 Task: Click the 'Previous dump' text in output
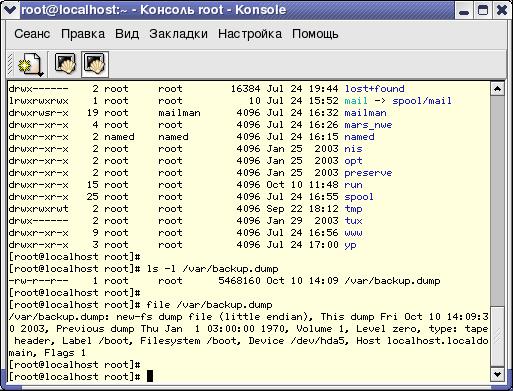coord(95,329)
